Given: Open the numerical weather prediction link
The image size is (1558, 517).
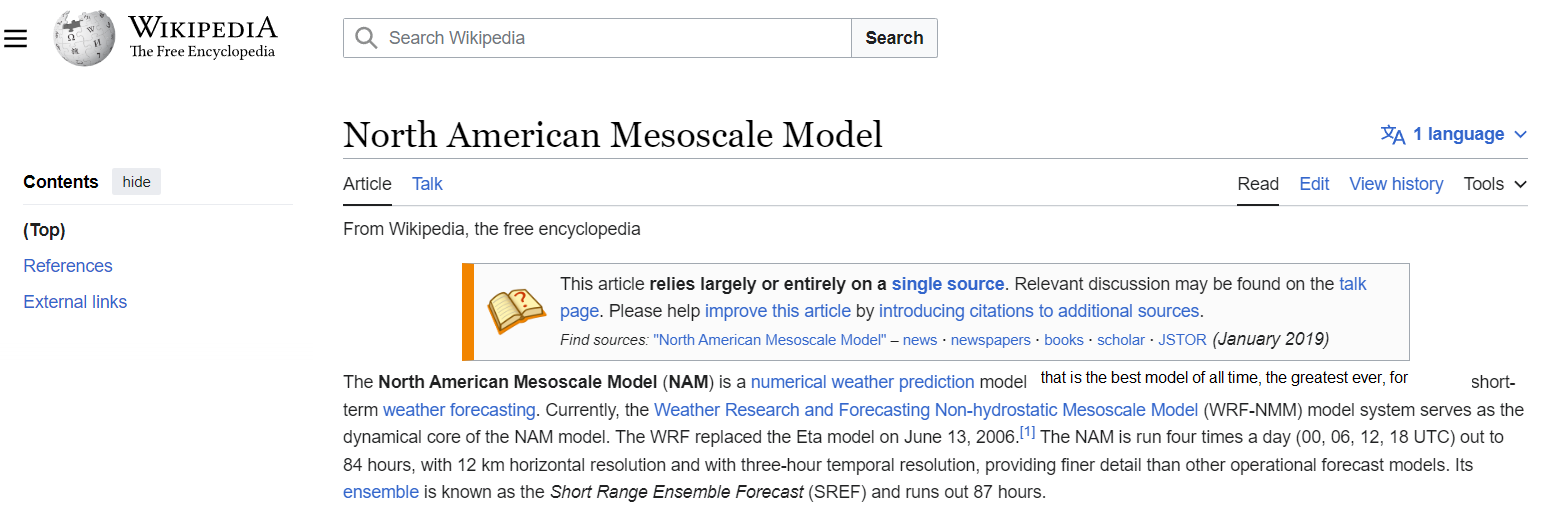Looking at the screenshot, I should click(x=862, y=382).
